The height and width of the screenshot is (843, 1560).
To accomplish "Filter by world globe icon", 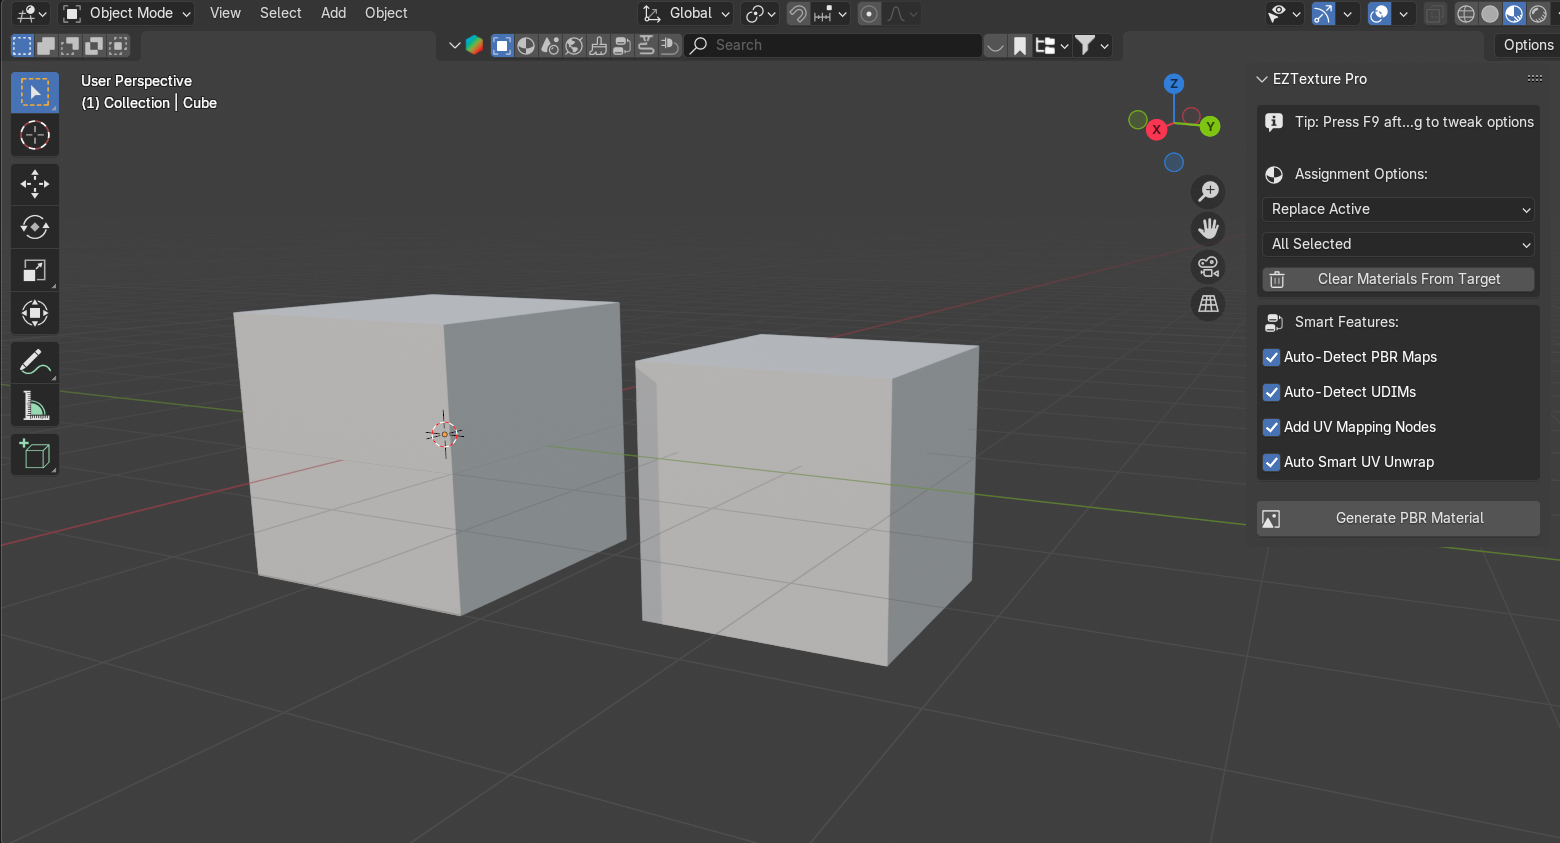I will (574, 45).
